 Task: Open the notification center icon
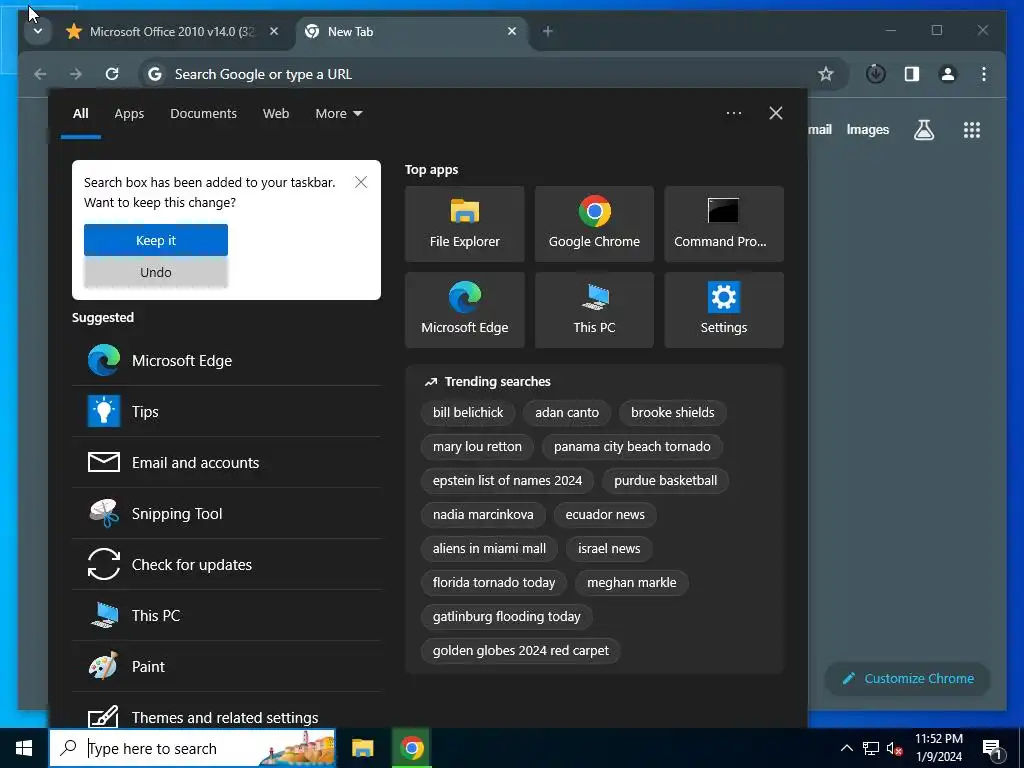pos(993,749)
